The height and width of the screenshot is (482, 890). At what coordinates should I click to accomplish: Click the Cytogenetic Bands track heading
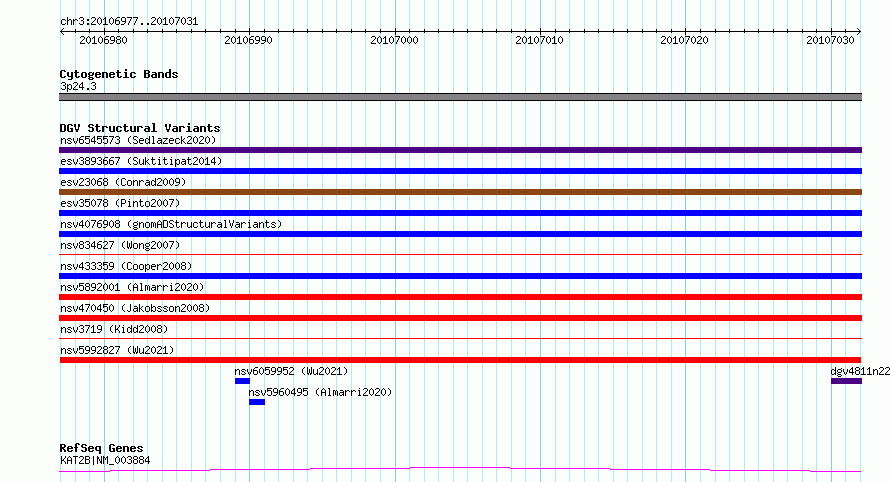pyautogui.click(x=119, y=74)
